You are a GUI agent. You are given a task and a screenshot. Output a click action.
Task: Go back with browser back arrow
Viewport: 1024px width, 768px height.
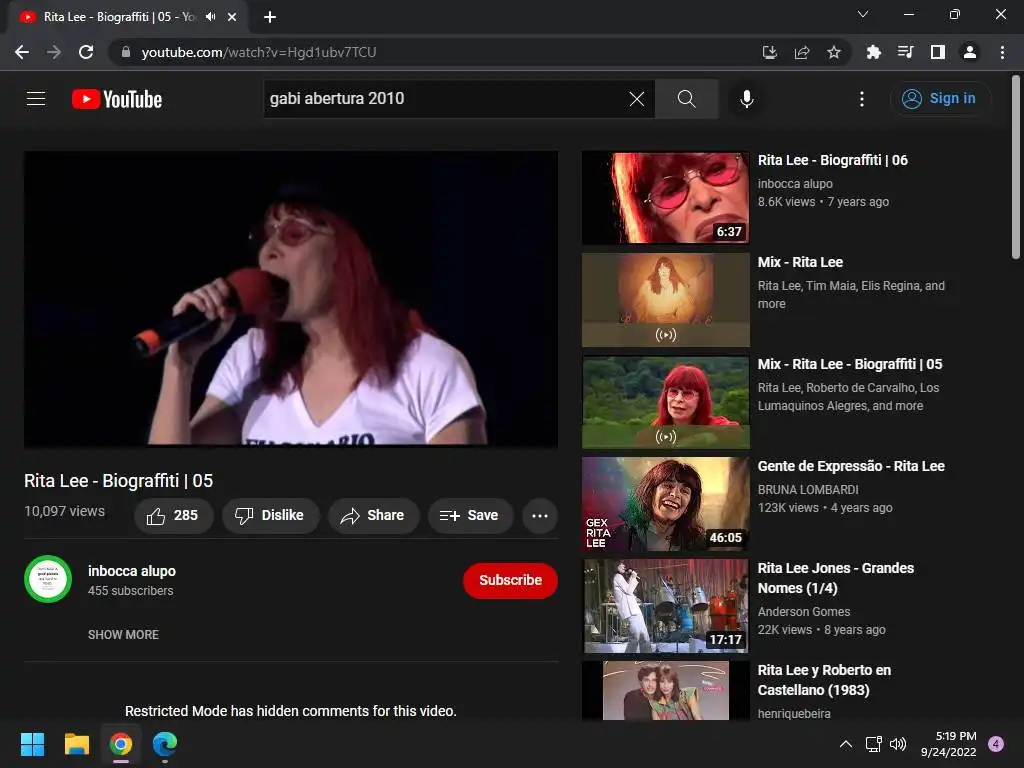tap(22, 52)
